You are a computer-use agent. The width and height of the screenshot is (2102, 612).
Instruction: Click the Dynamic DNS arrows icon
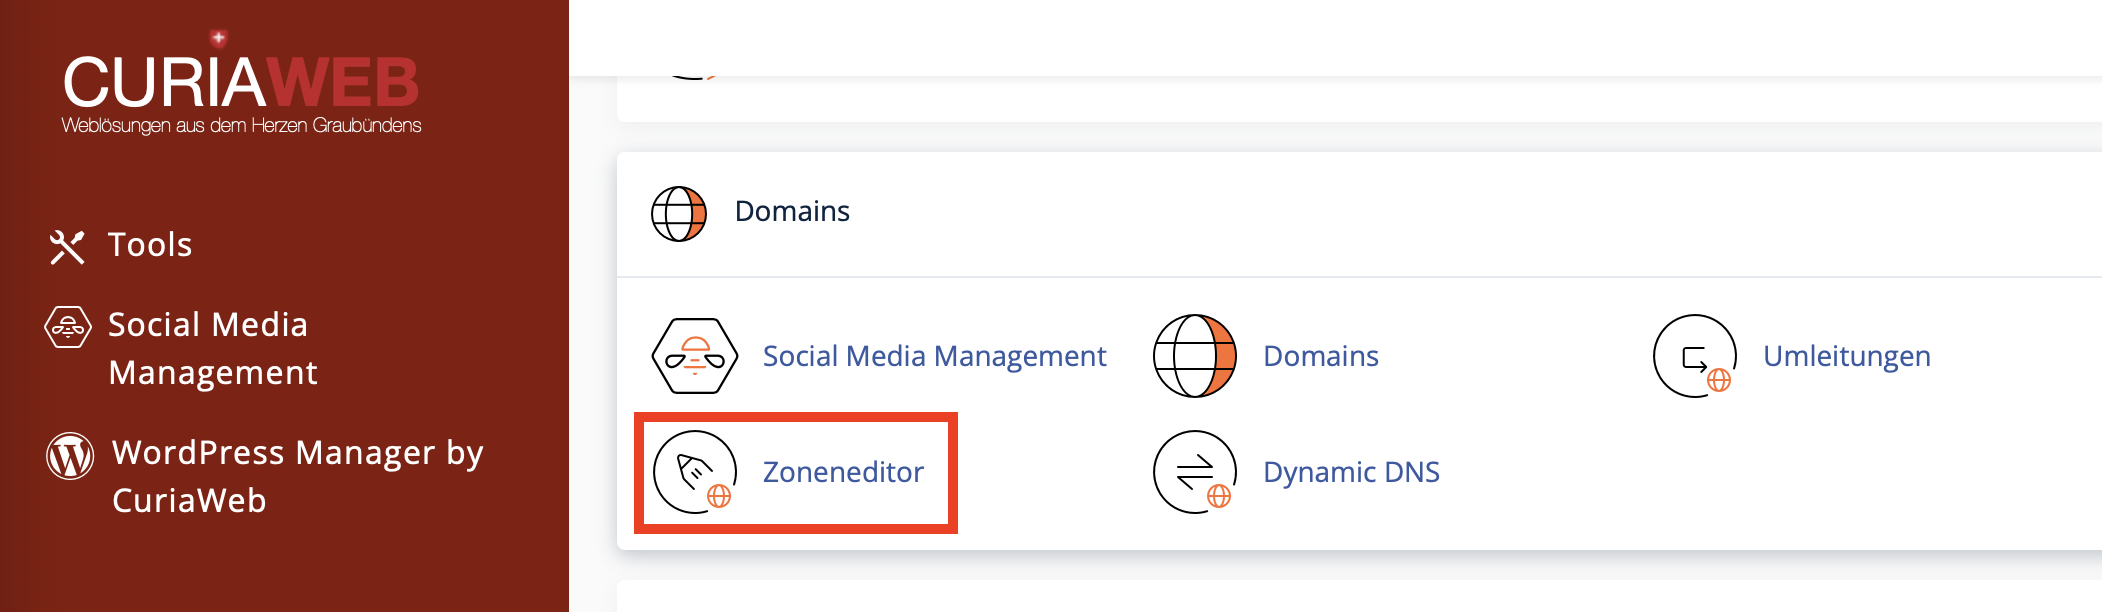pyautogui.click(x=1195, y=472)
